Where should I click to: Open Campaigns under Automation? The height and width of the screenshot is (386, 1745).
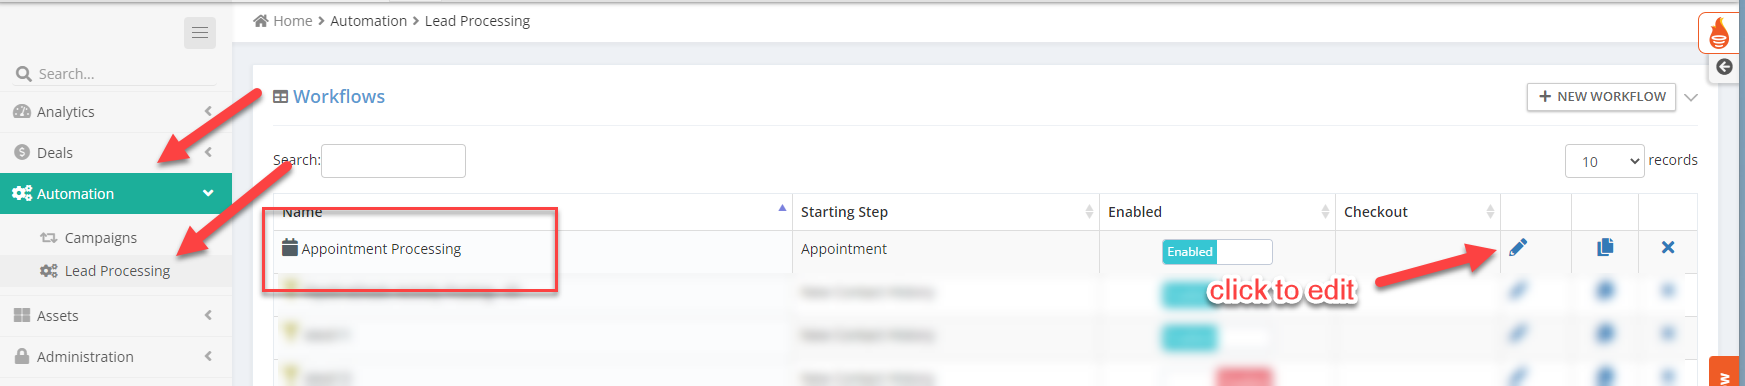coord(100,238)
